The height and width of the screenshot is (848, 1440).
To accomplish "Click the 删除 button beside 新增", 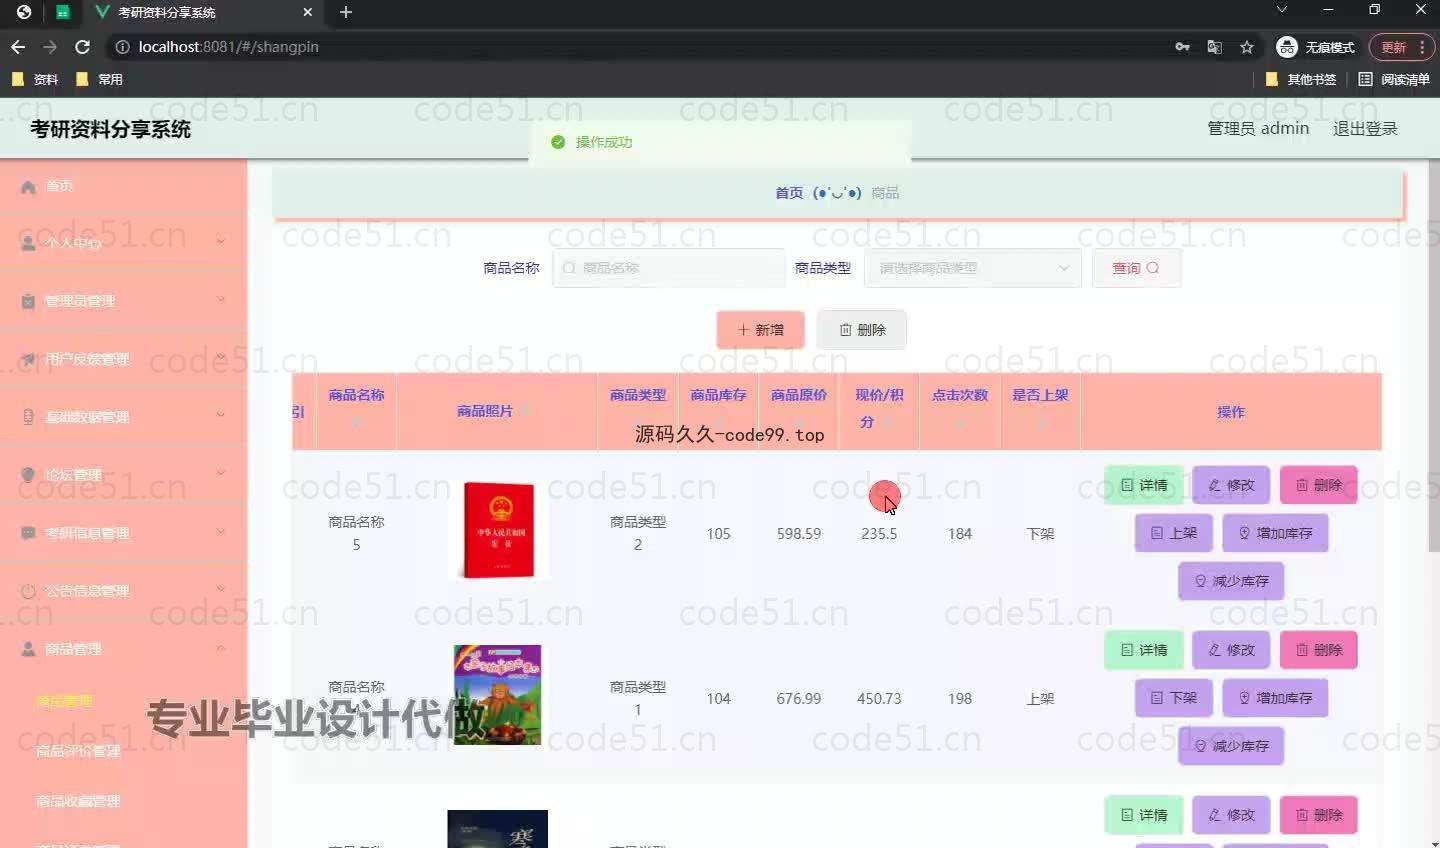I will click(x=862, y=330).
